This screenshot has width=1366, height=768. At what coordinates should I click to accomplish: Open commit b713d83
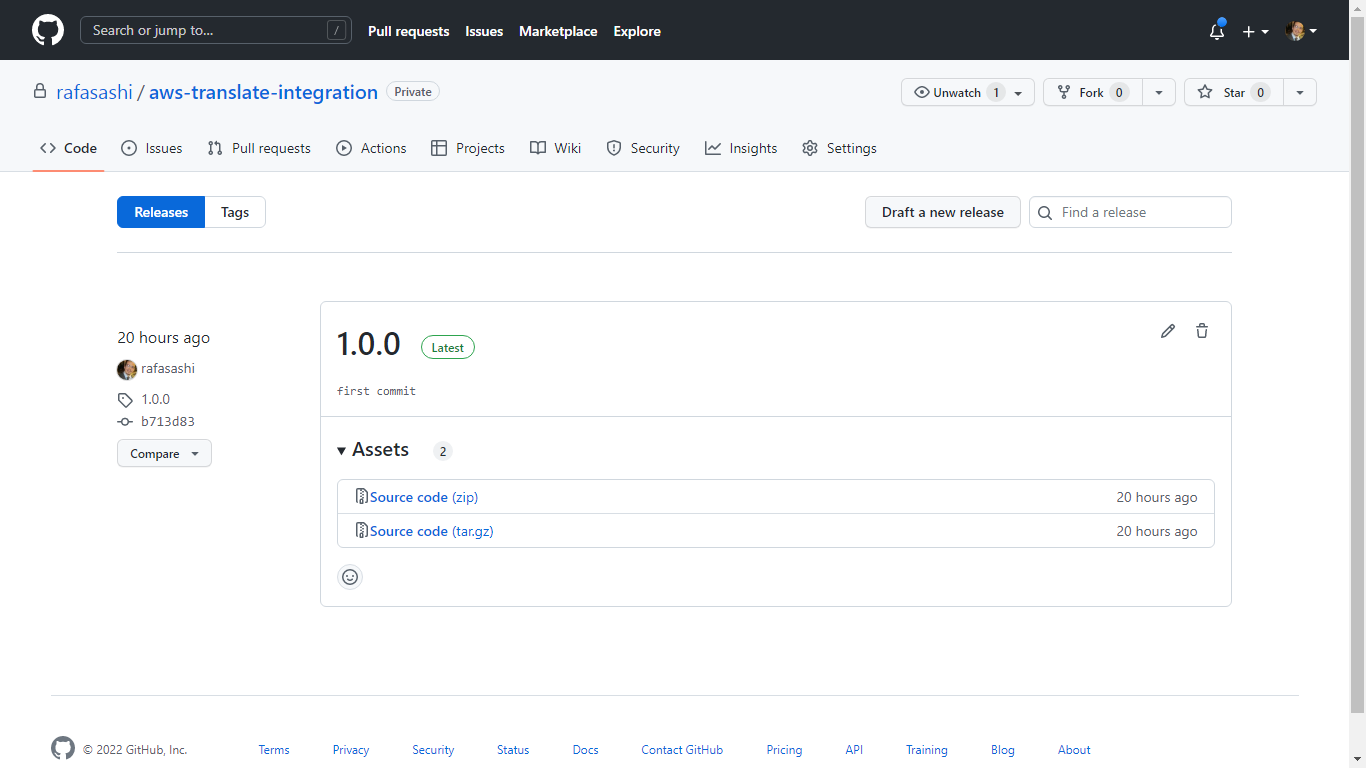(168, 422)
